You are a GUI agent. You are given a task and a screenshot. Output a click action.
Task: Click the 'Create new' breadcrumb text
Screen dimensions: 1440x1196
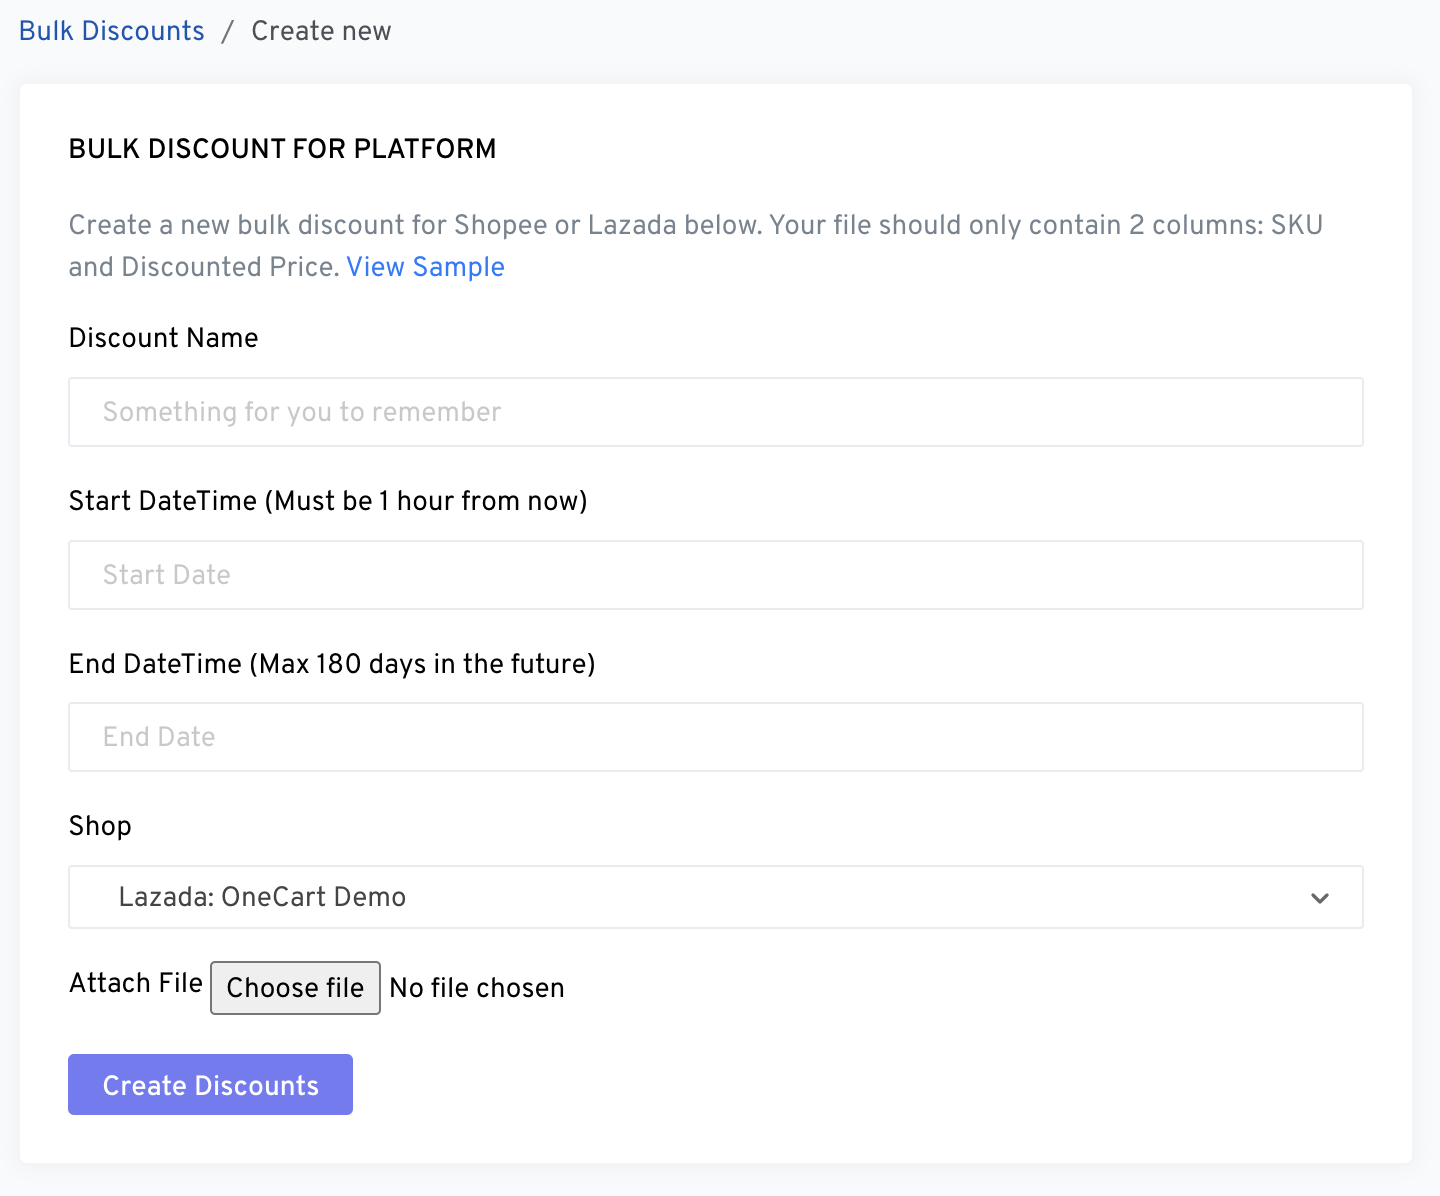pyautogui.click(x=321, y=31)
